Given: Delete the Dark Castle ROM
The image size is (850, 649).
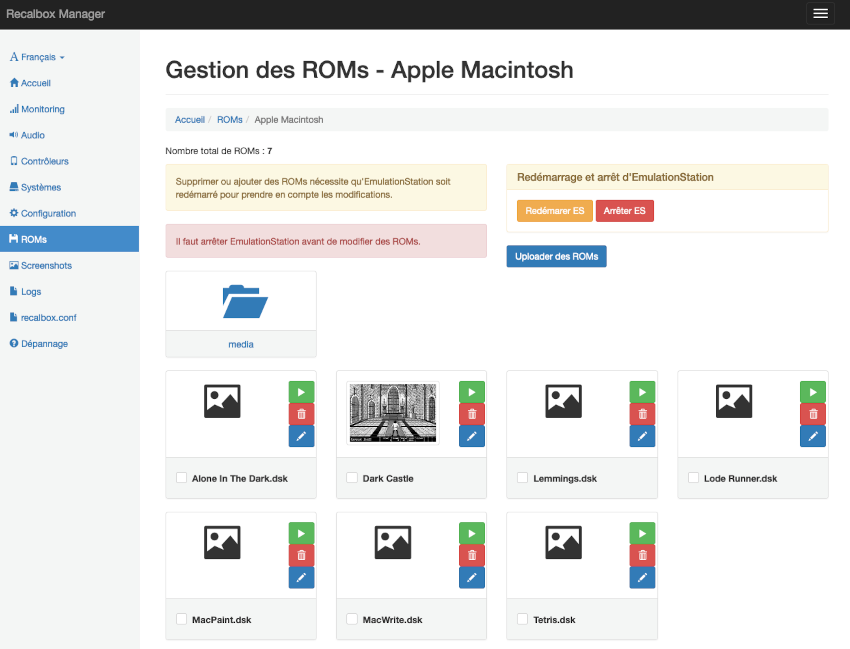Looking at the screenshot, I should (x=472, y=414).
